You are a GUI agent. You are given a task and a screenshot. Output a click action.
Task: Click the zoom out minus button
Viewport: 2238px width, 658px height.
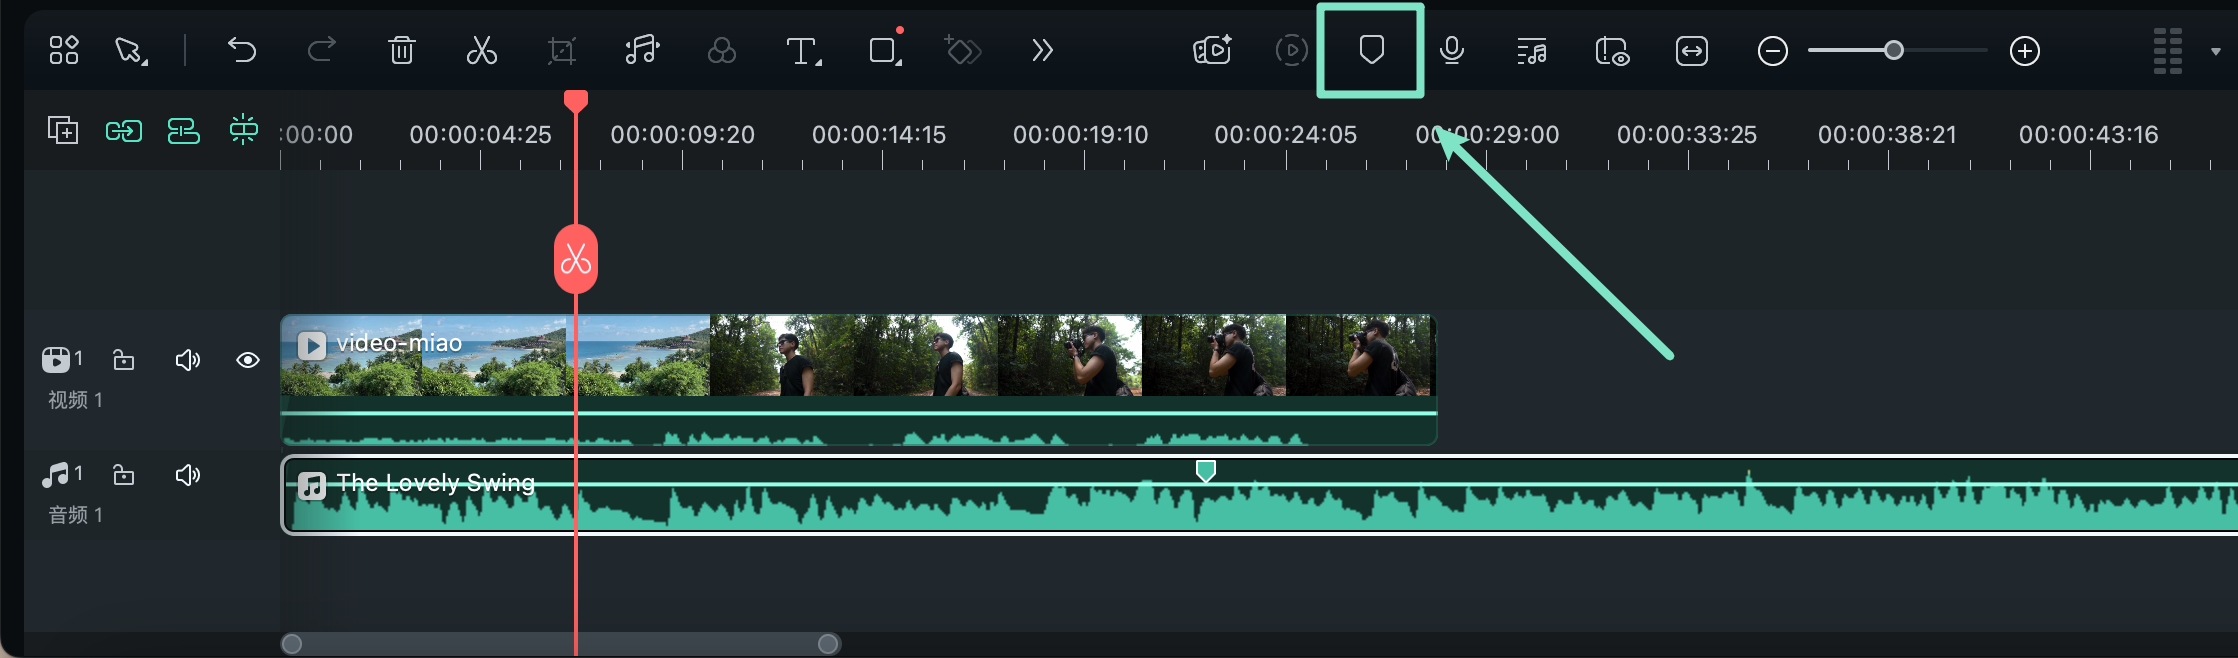[x=1772, y=51]
